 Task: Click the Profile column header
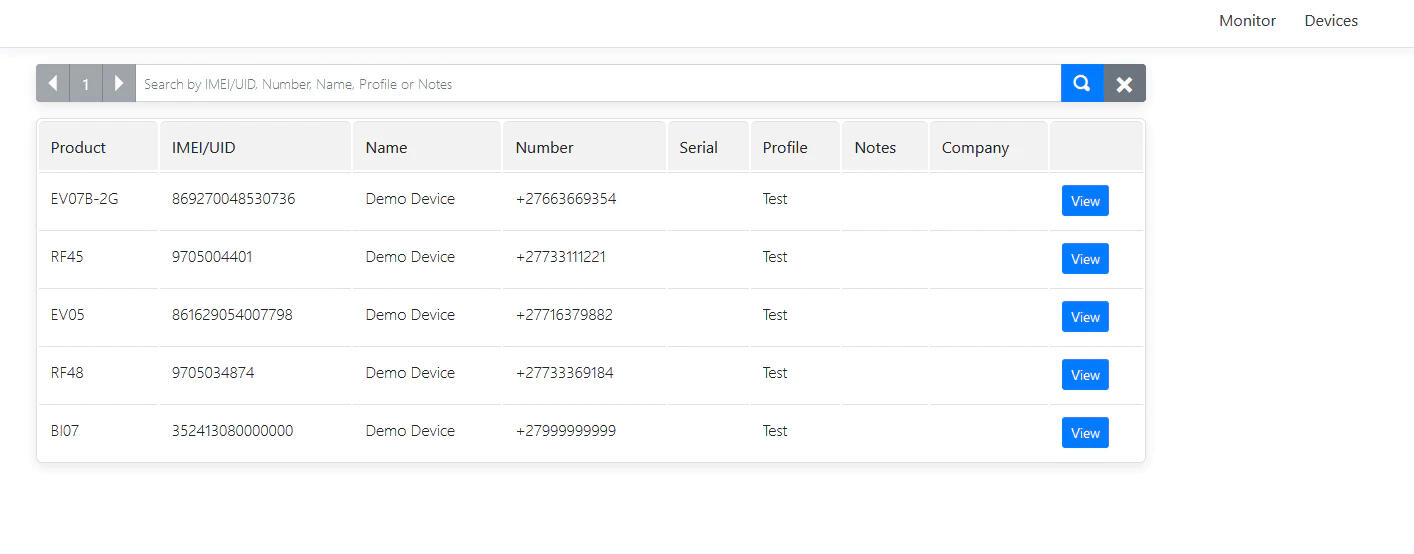coord(785,148)
